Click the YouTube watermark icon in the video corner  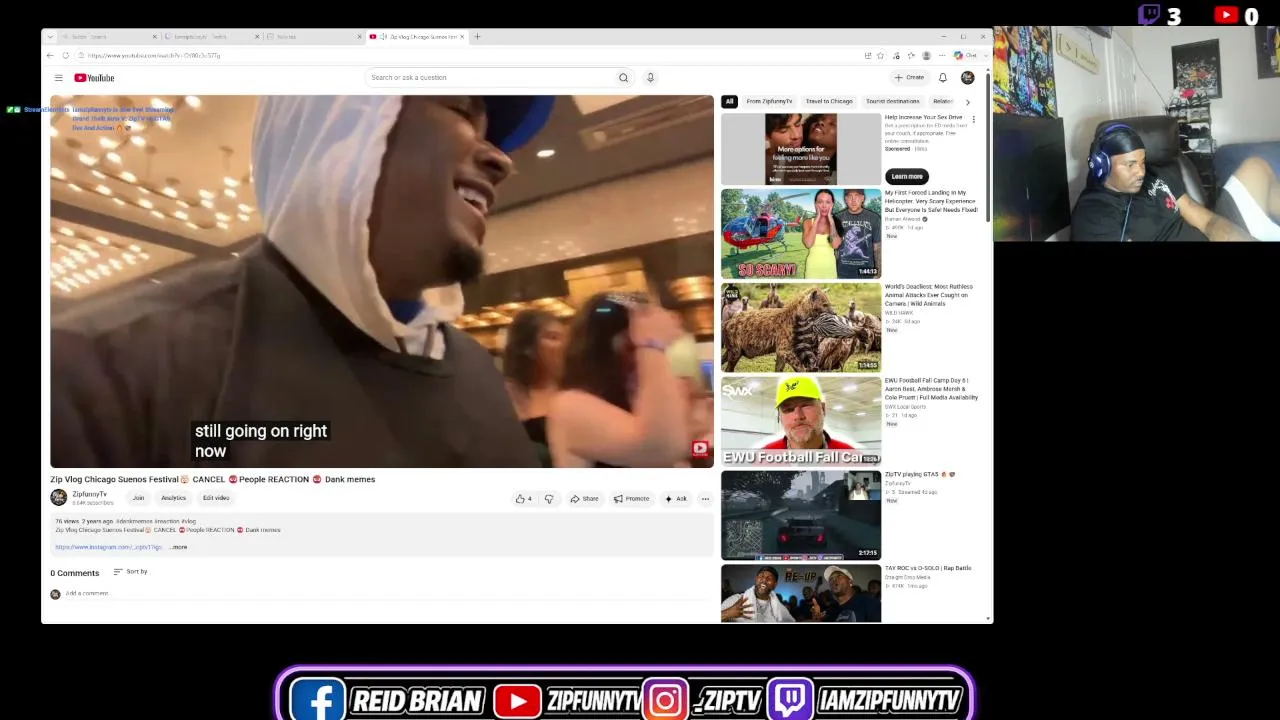[x=700, y=449]
